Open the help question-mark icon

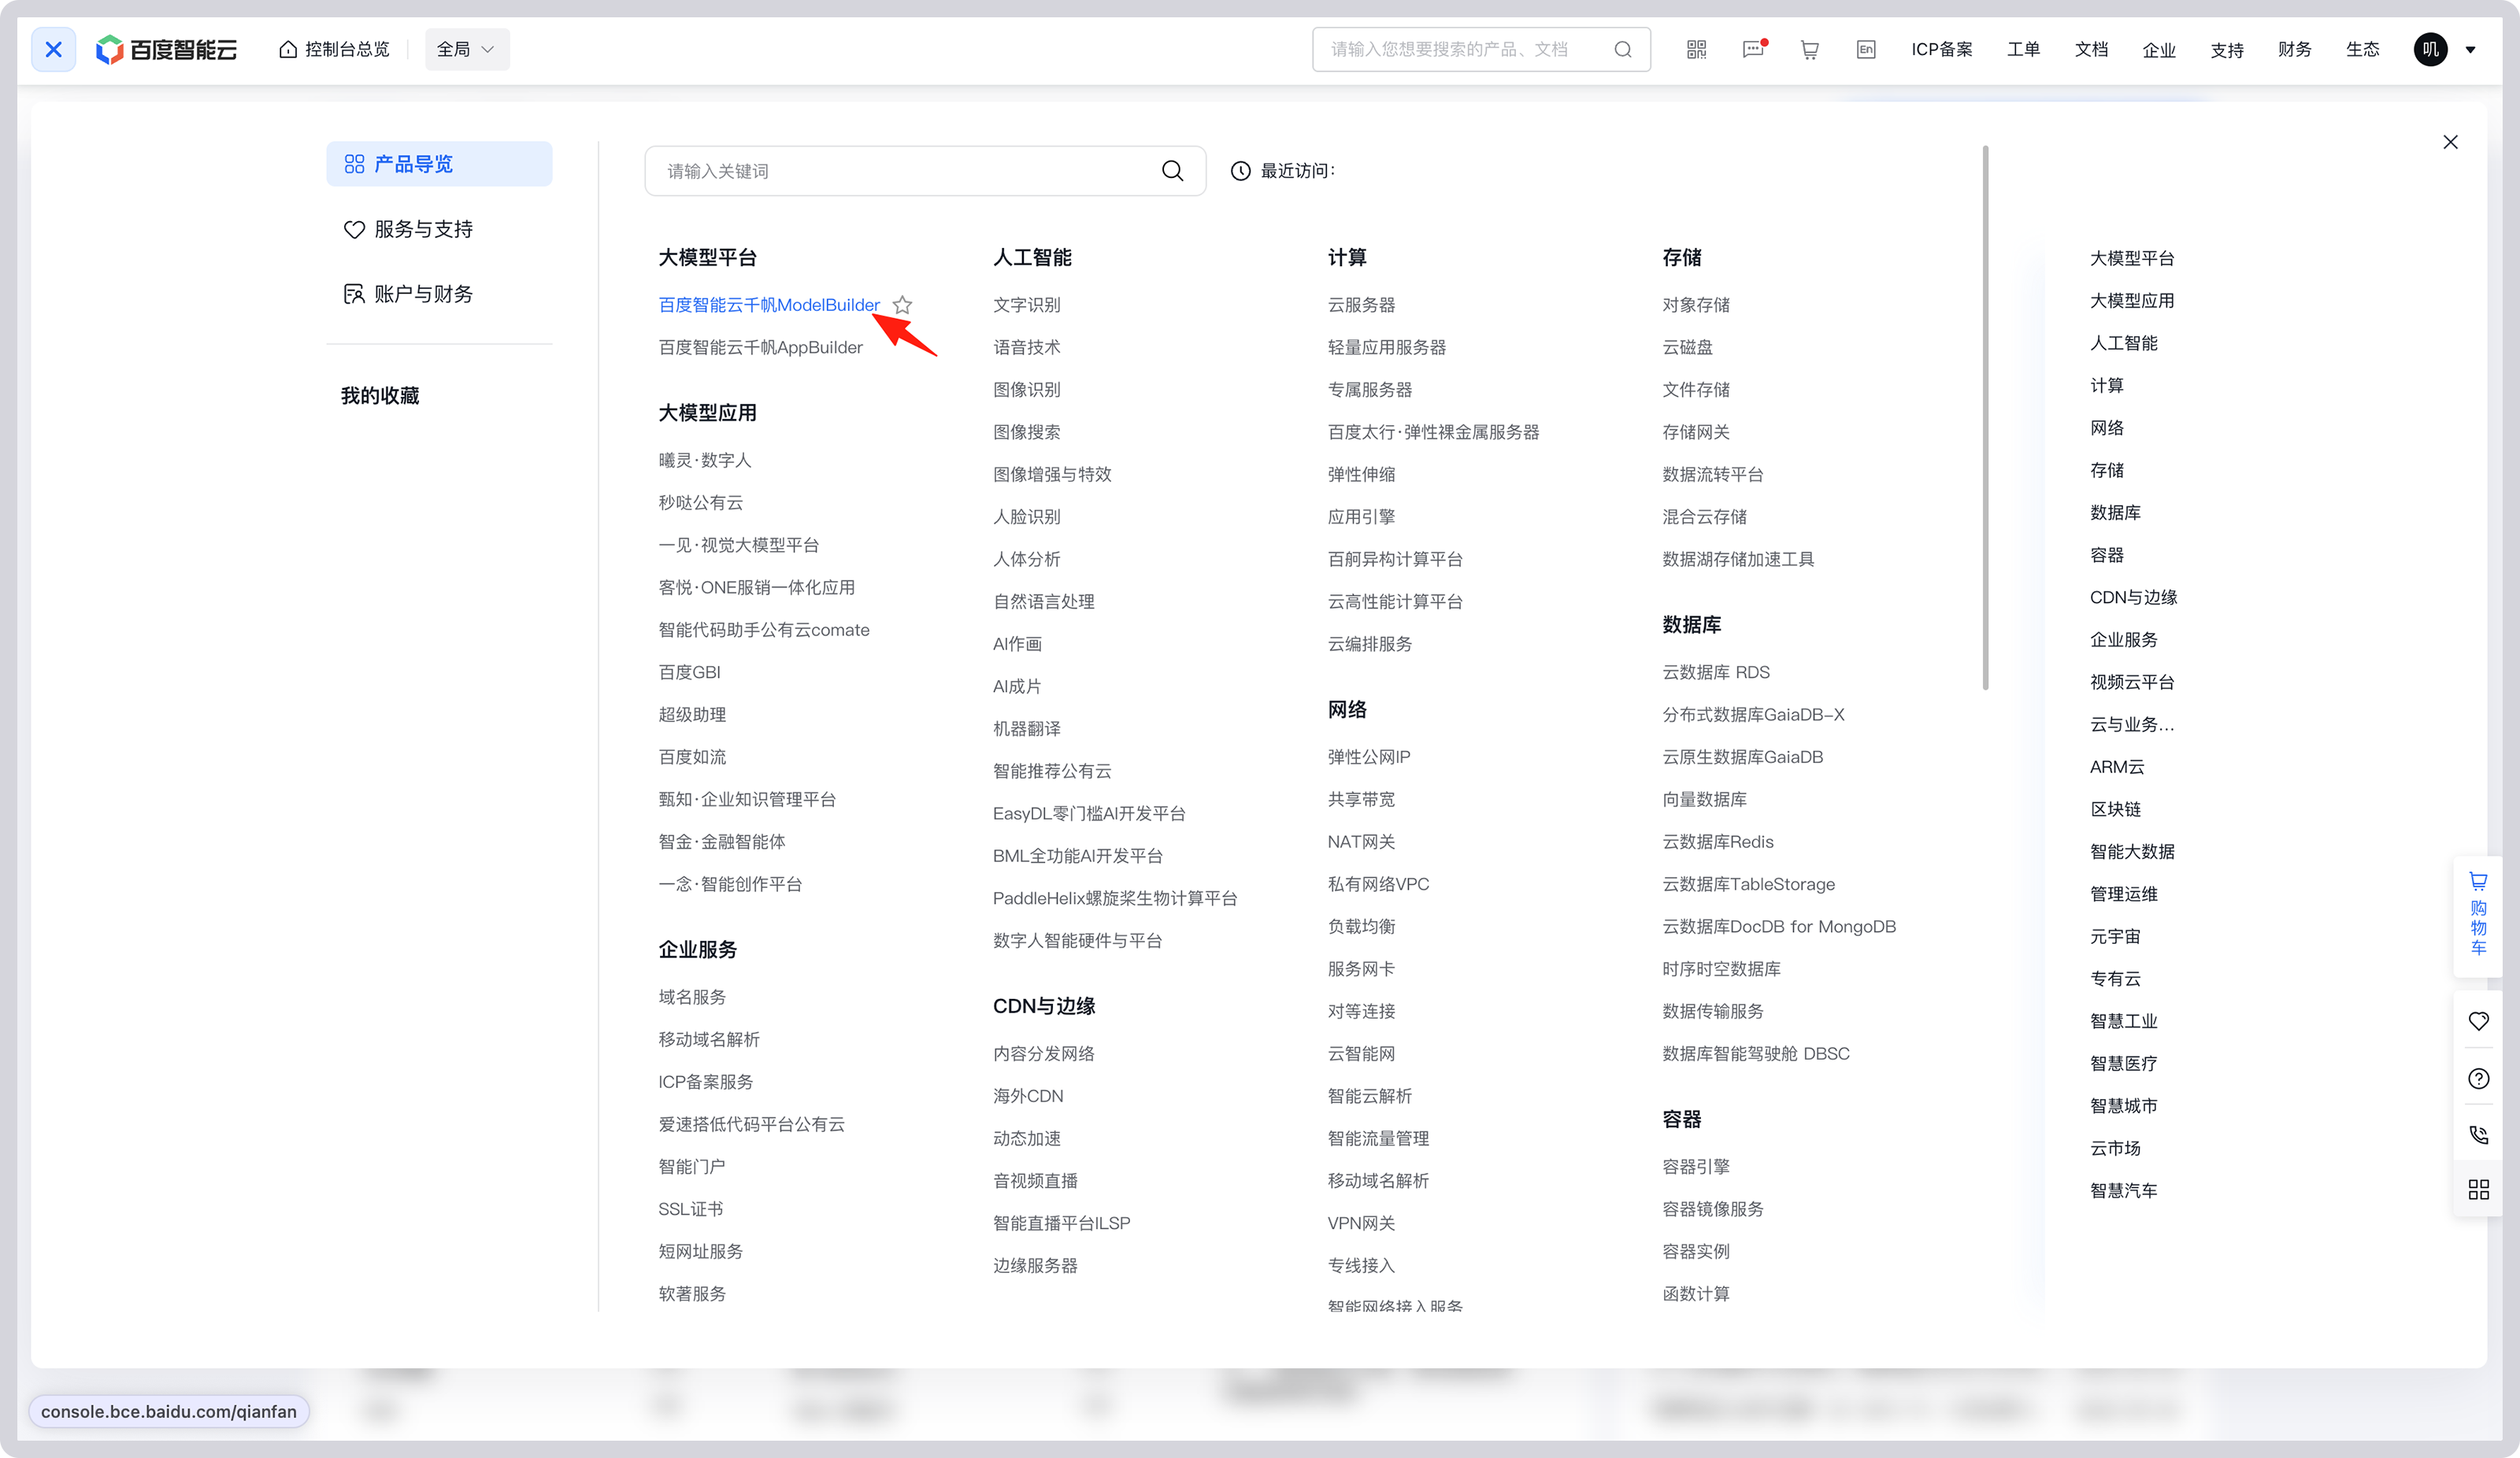coord(2478,1078)
